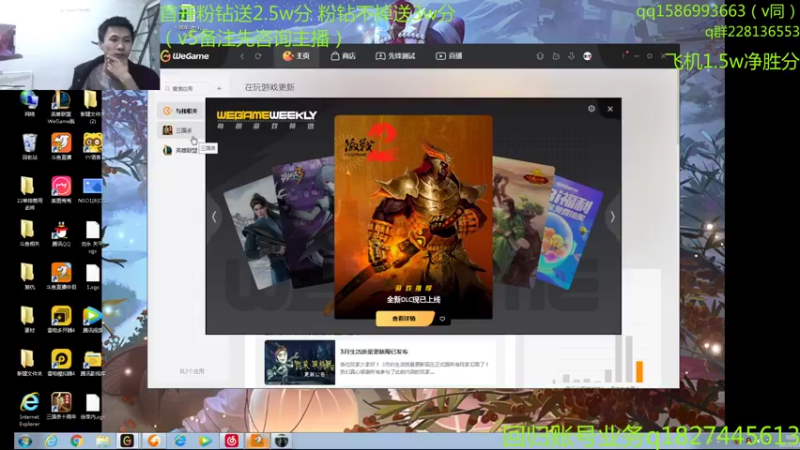Viewport: 800px width, 450px height.
Task: Open the 斗鱼直播伴侣 desktop shortcut
Action: click(61, 277)
